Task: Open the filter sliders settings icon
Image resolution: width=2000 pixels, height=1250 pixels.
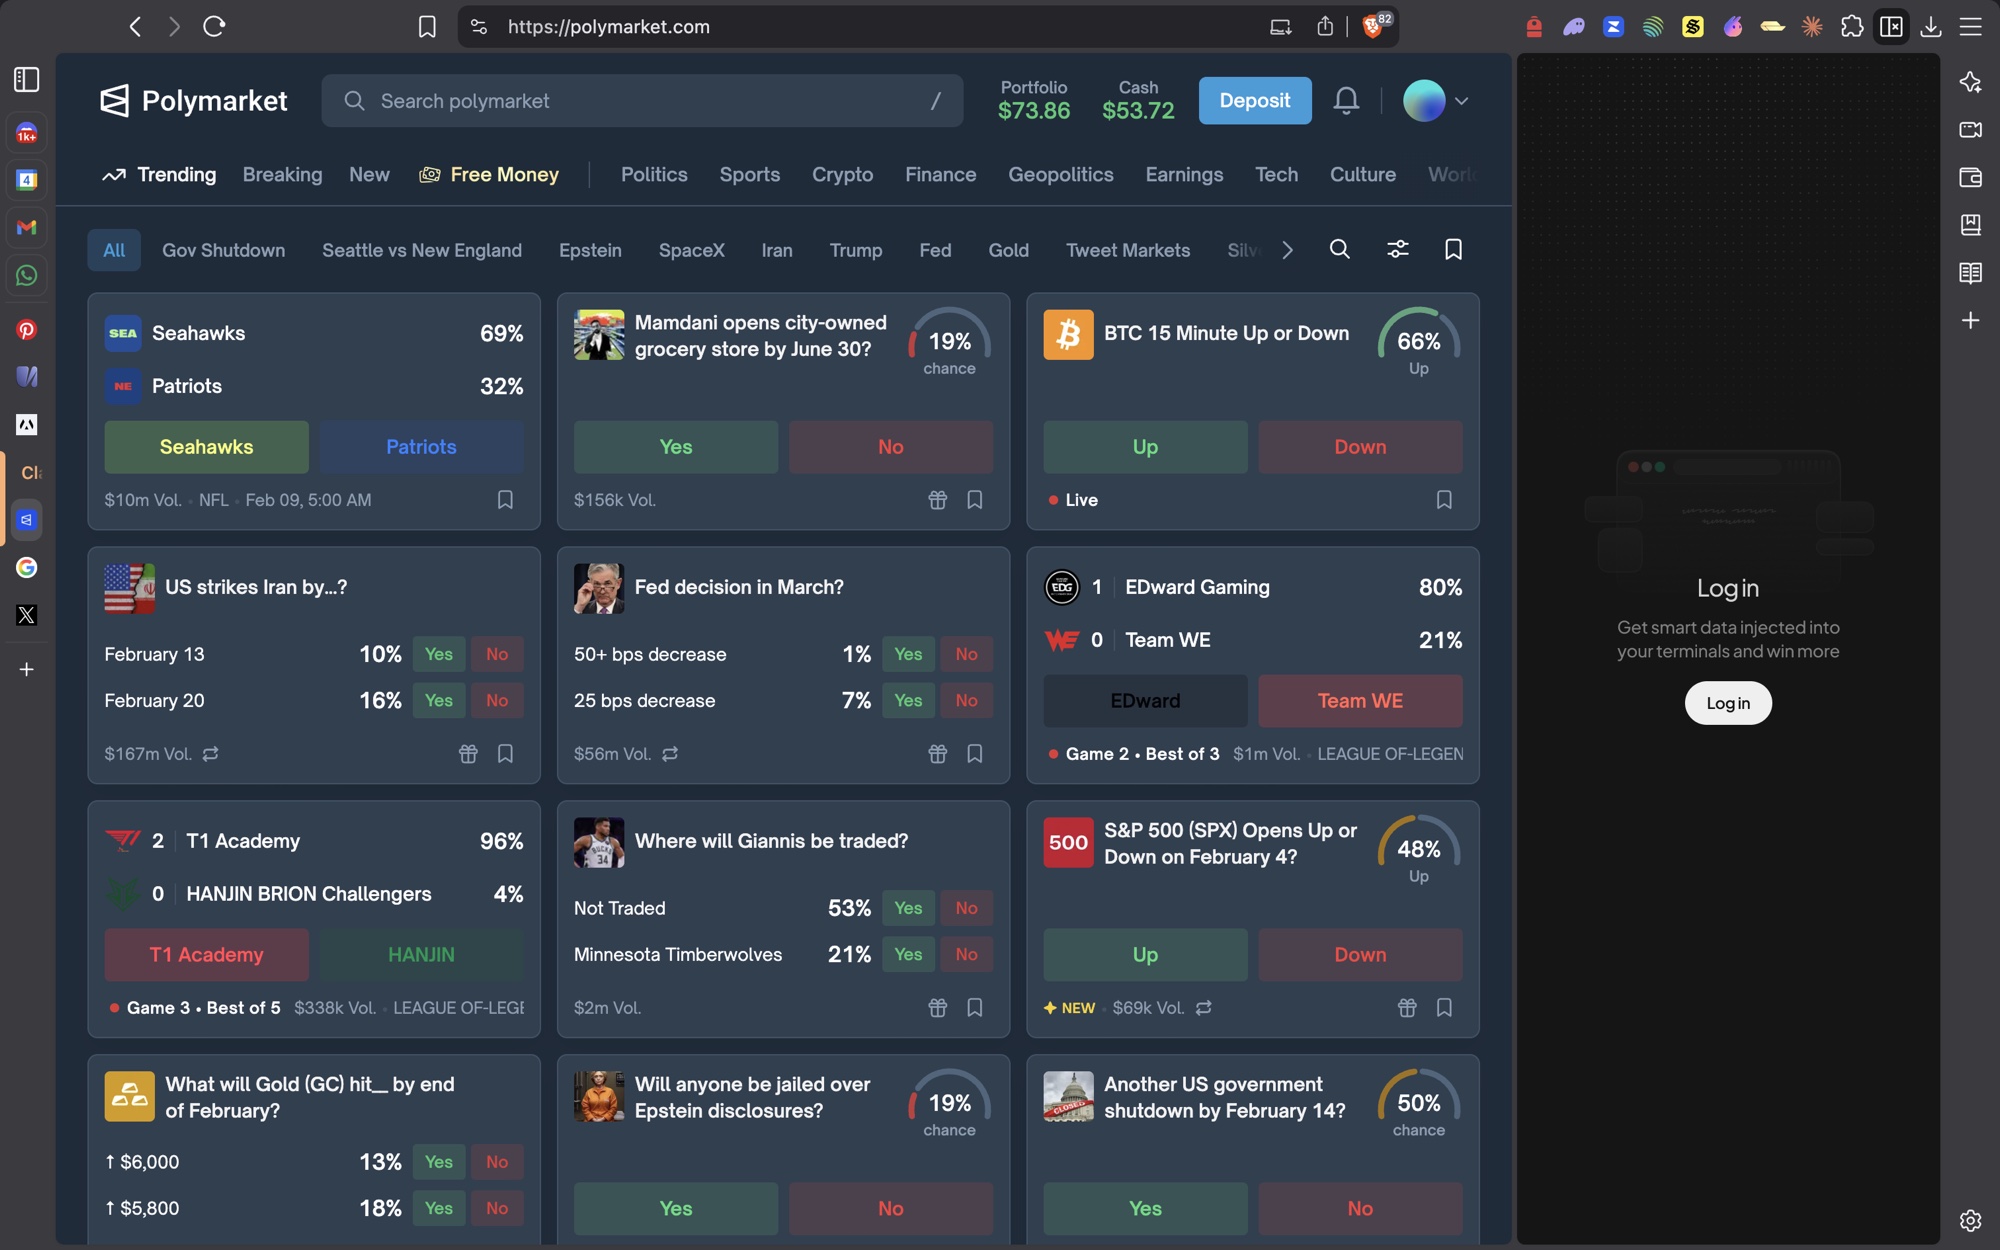Action: (1398, 250)
